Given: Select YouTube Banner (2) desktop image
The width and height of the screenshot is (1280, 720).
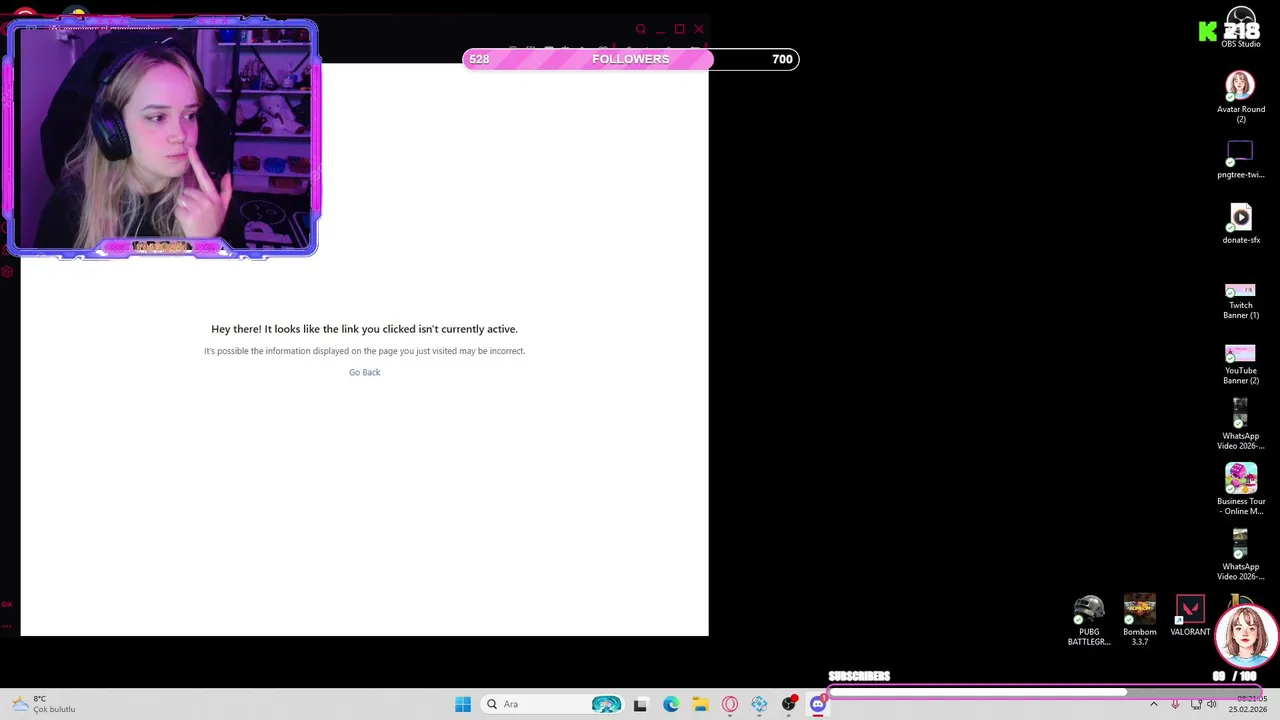Looking at the screenshot, I should click(1240, 364).
